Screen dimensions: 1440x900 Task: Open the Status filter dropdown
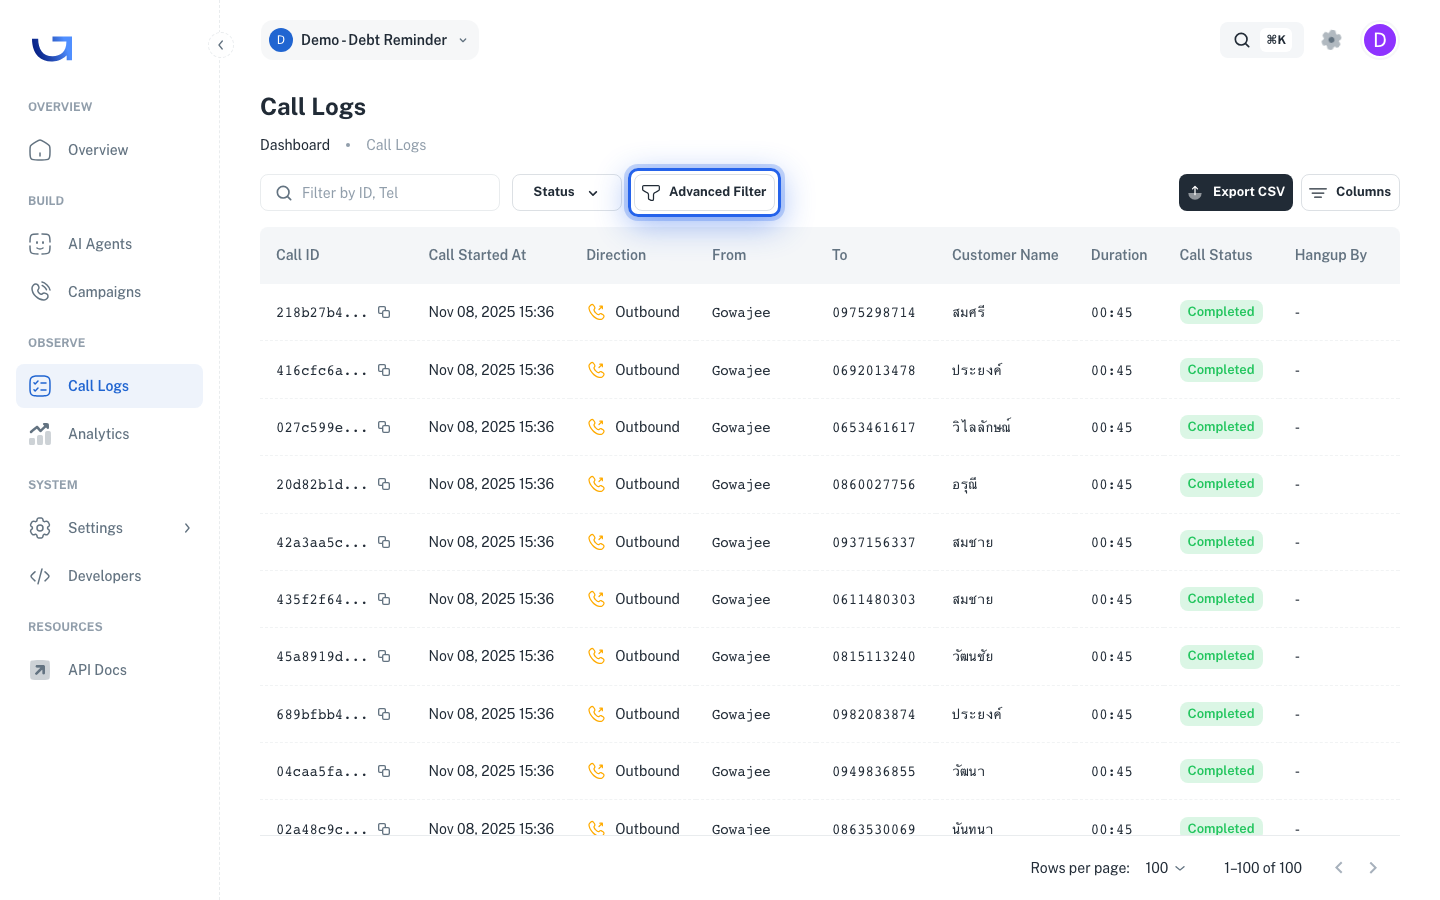566,192
